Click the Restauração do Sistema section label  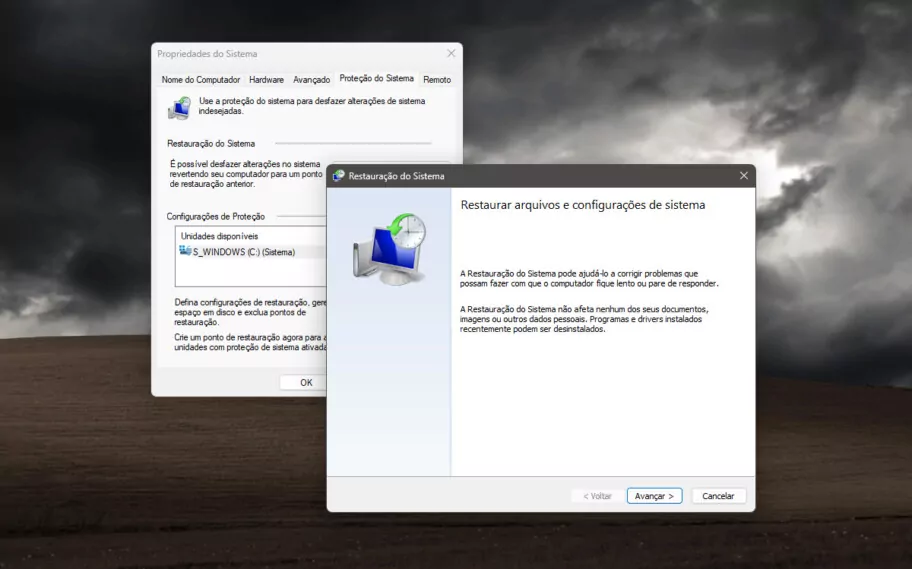[x=211, y=143]
